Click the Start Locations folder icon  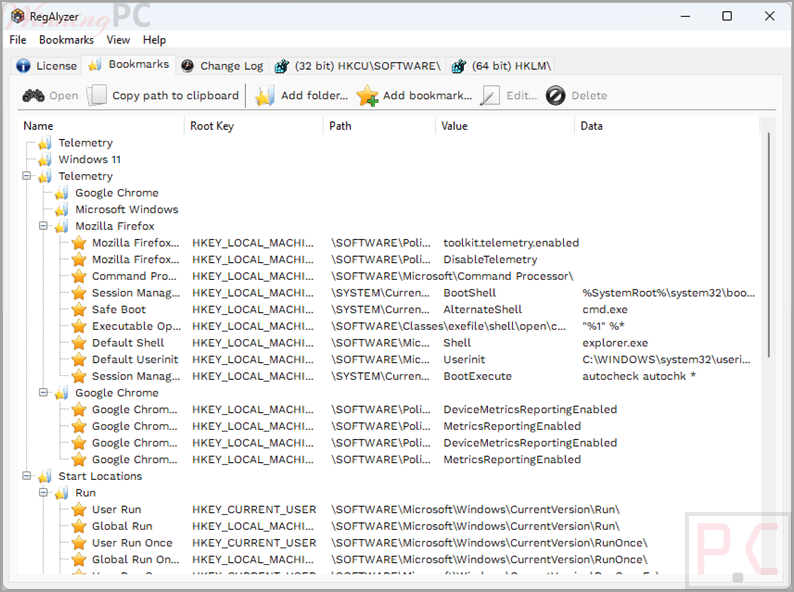tap(45, 477)
